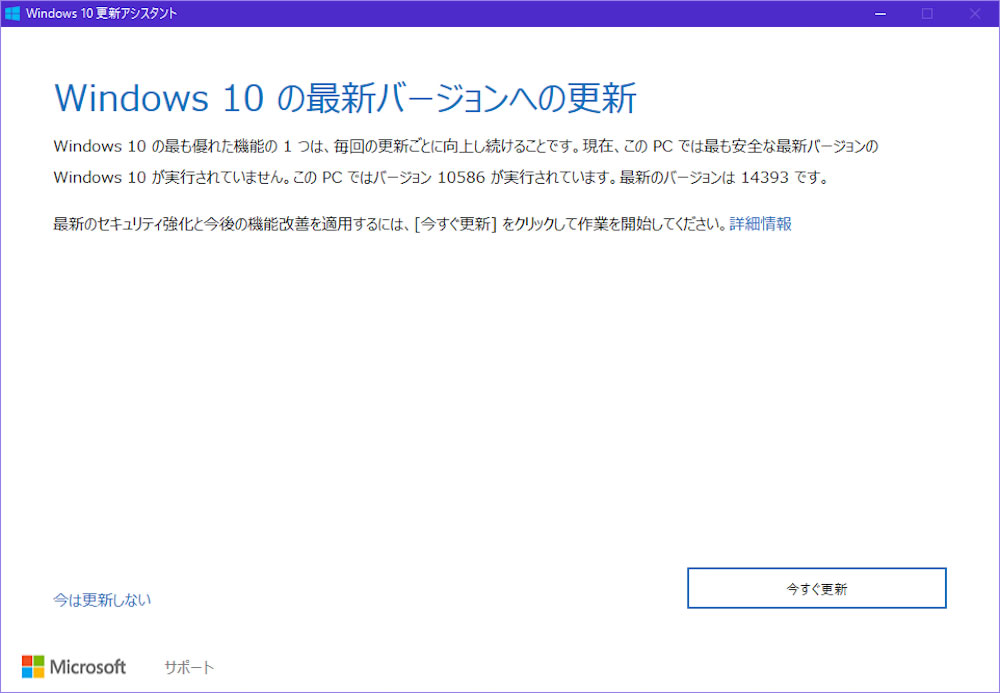This screenshot has height=693, width=1000.
Task: Close the Windows 10 更新アシスタント window
Action: point(974,13)
